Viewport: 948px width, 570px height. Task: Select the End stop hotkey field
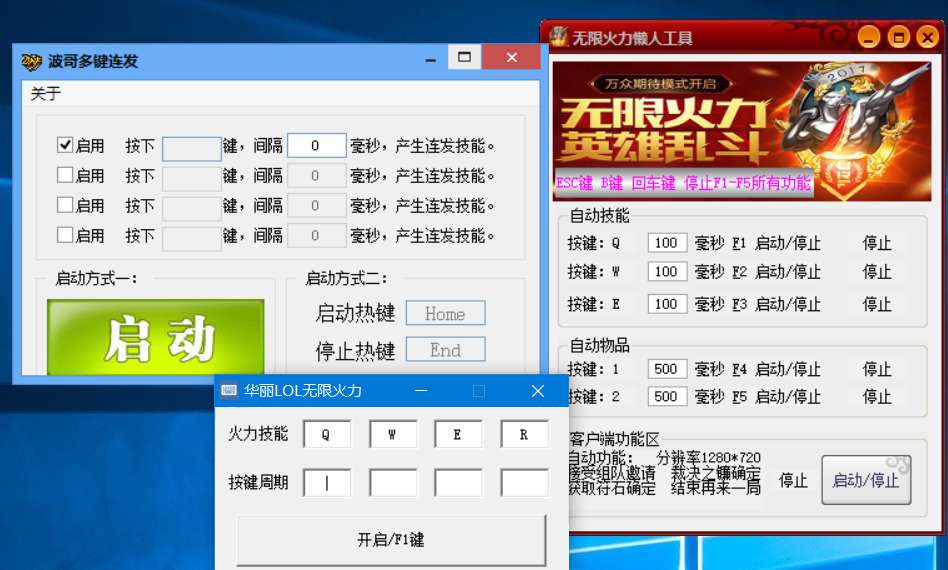click(x=445, y=350)
